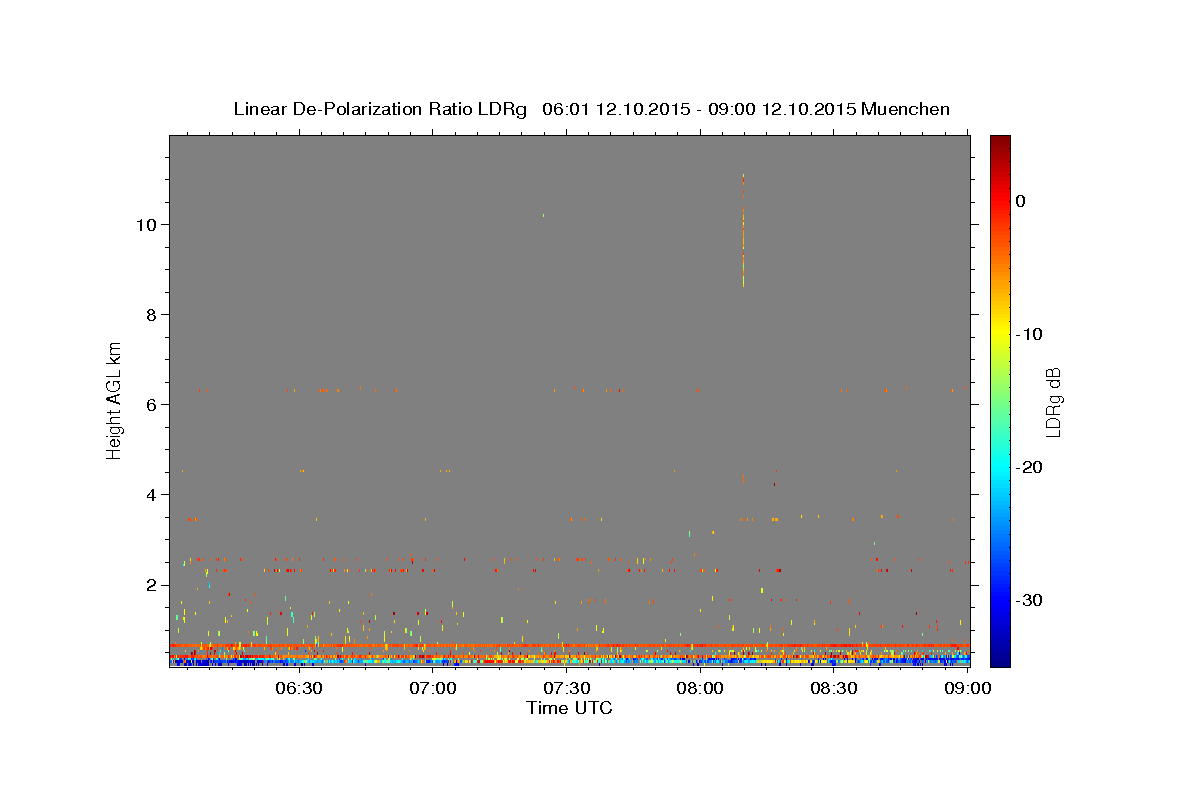Click the 'Muenchen' location in the title
Viewport: 1200px width, 800px height.
click(x=905, y=109)
